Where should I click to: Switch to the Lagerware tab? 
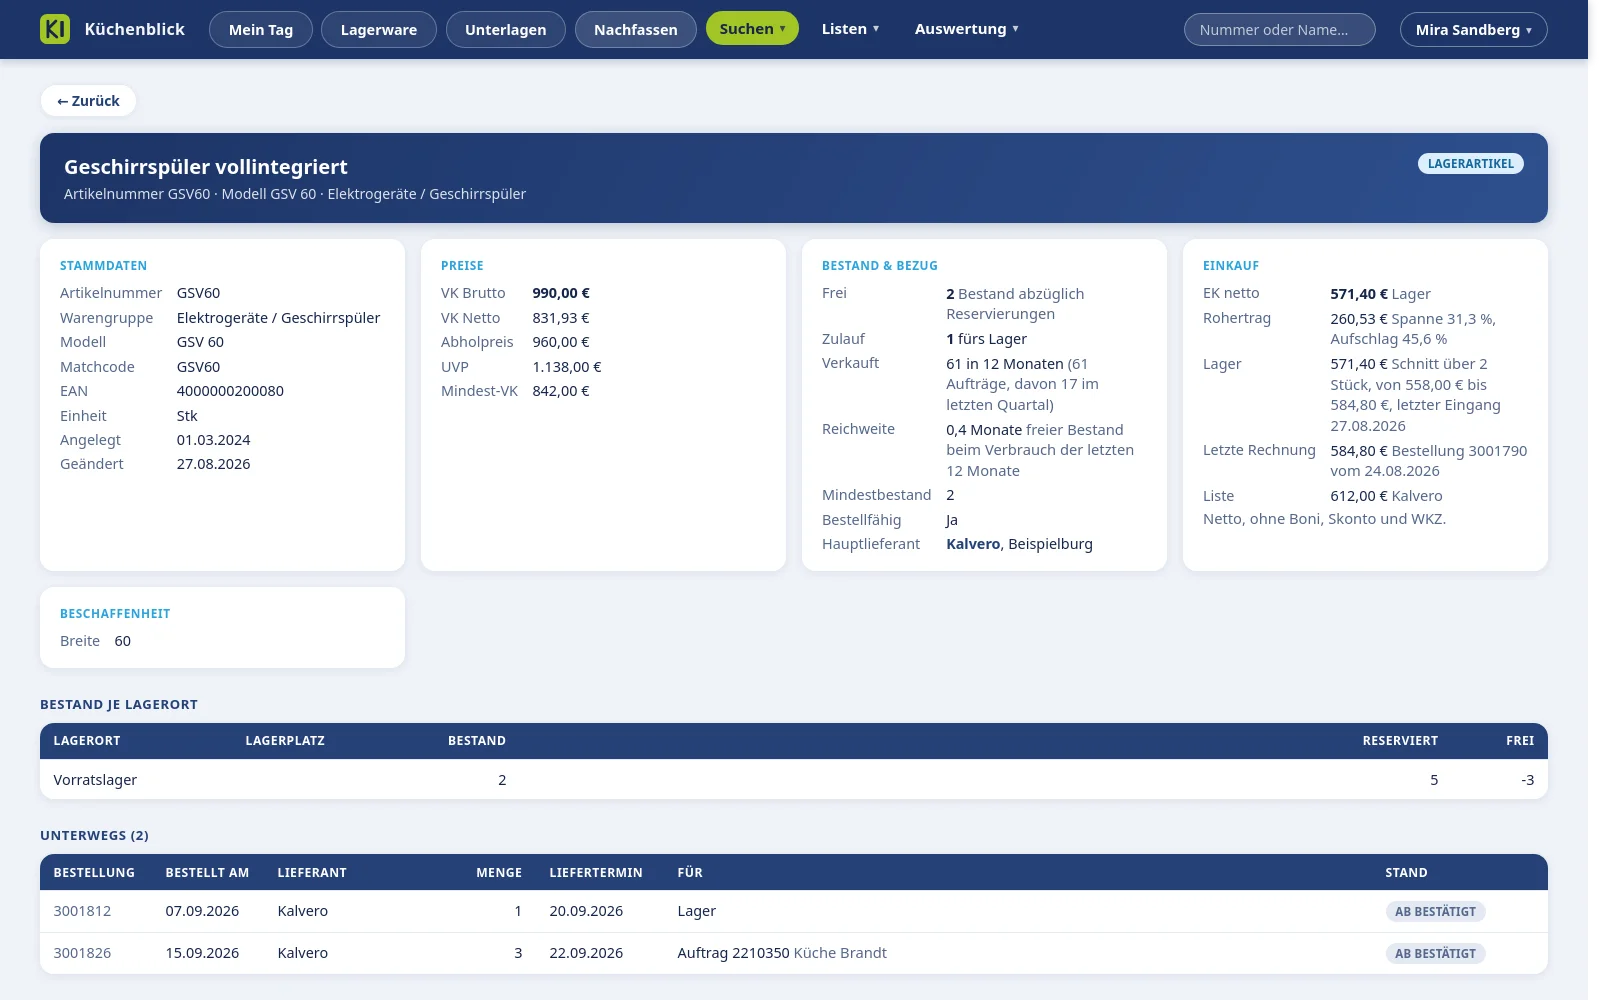[x=379, y=30]
